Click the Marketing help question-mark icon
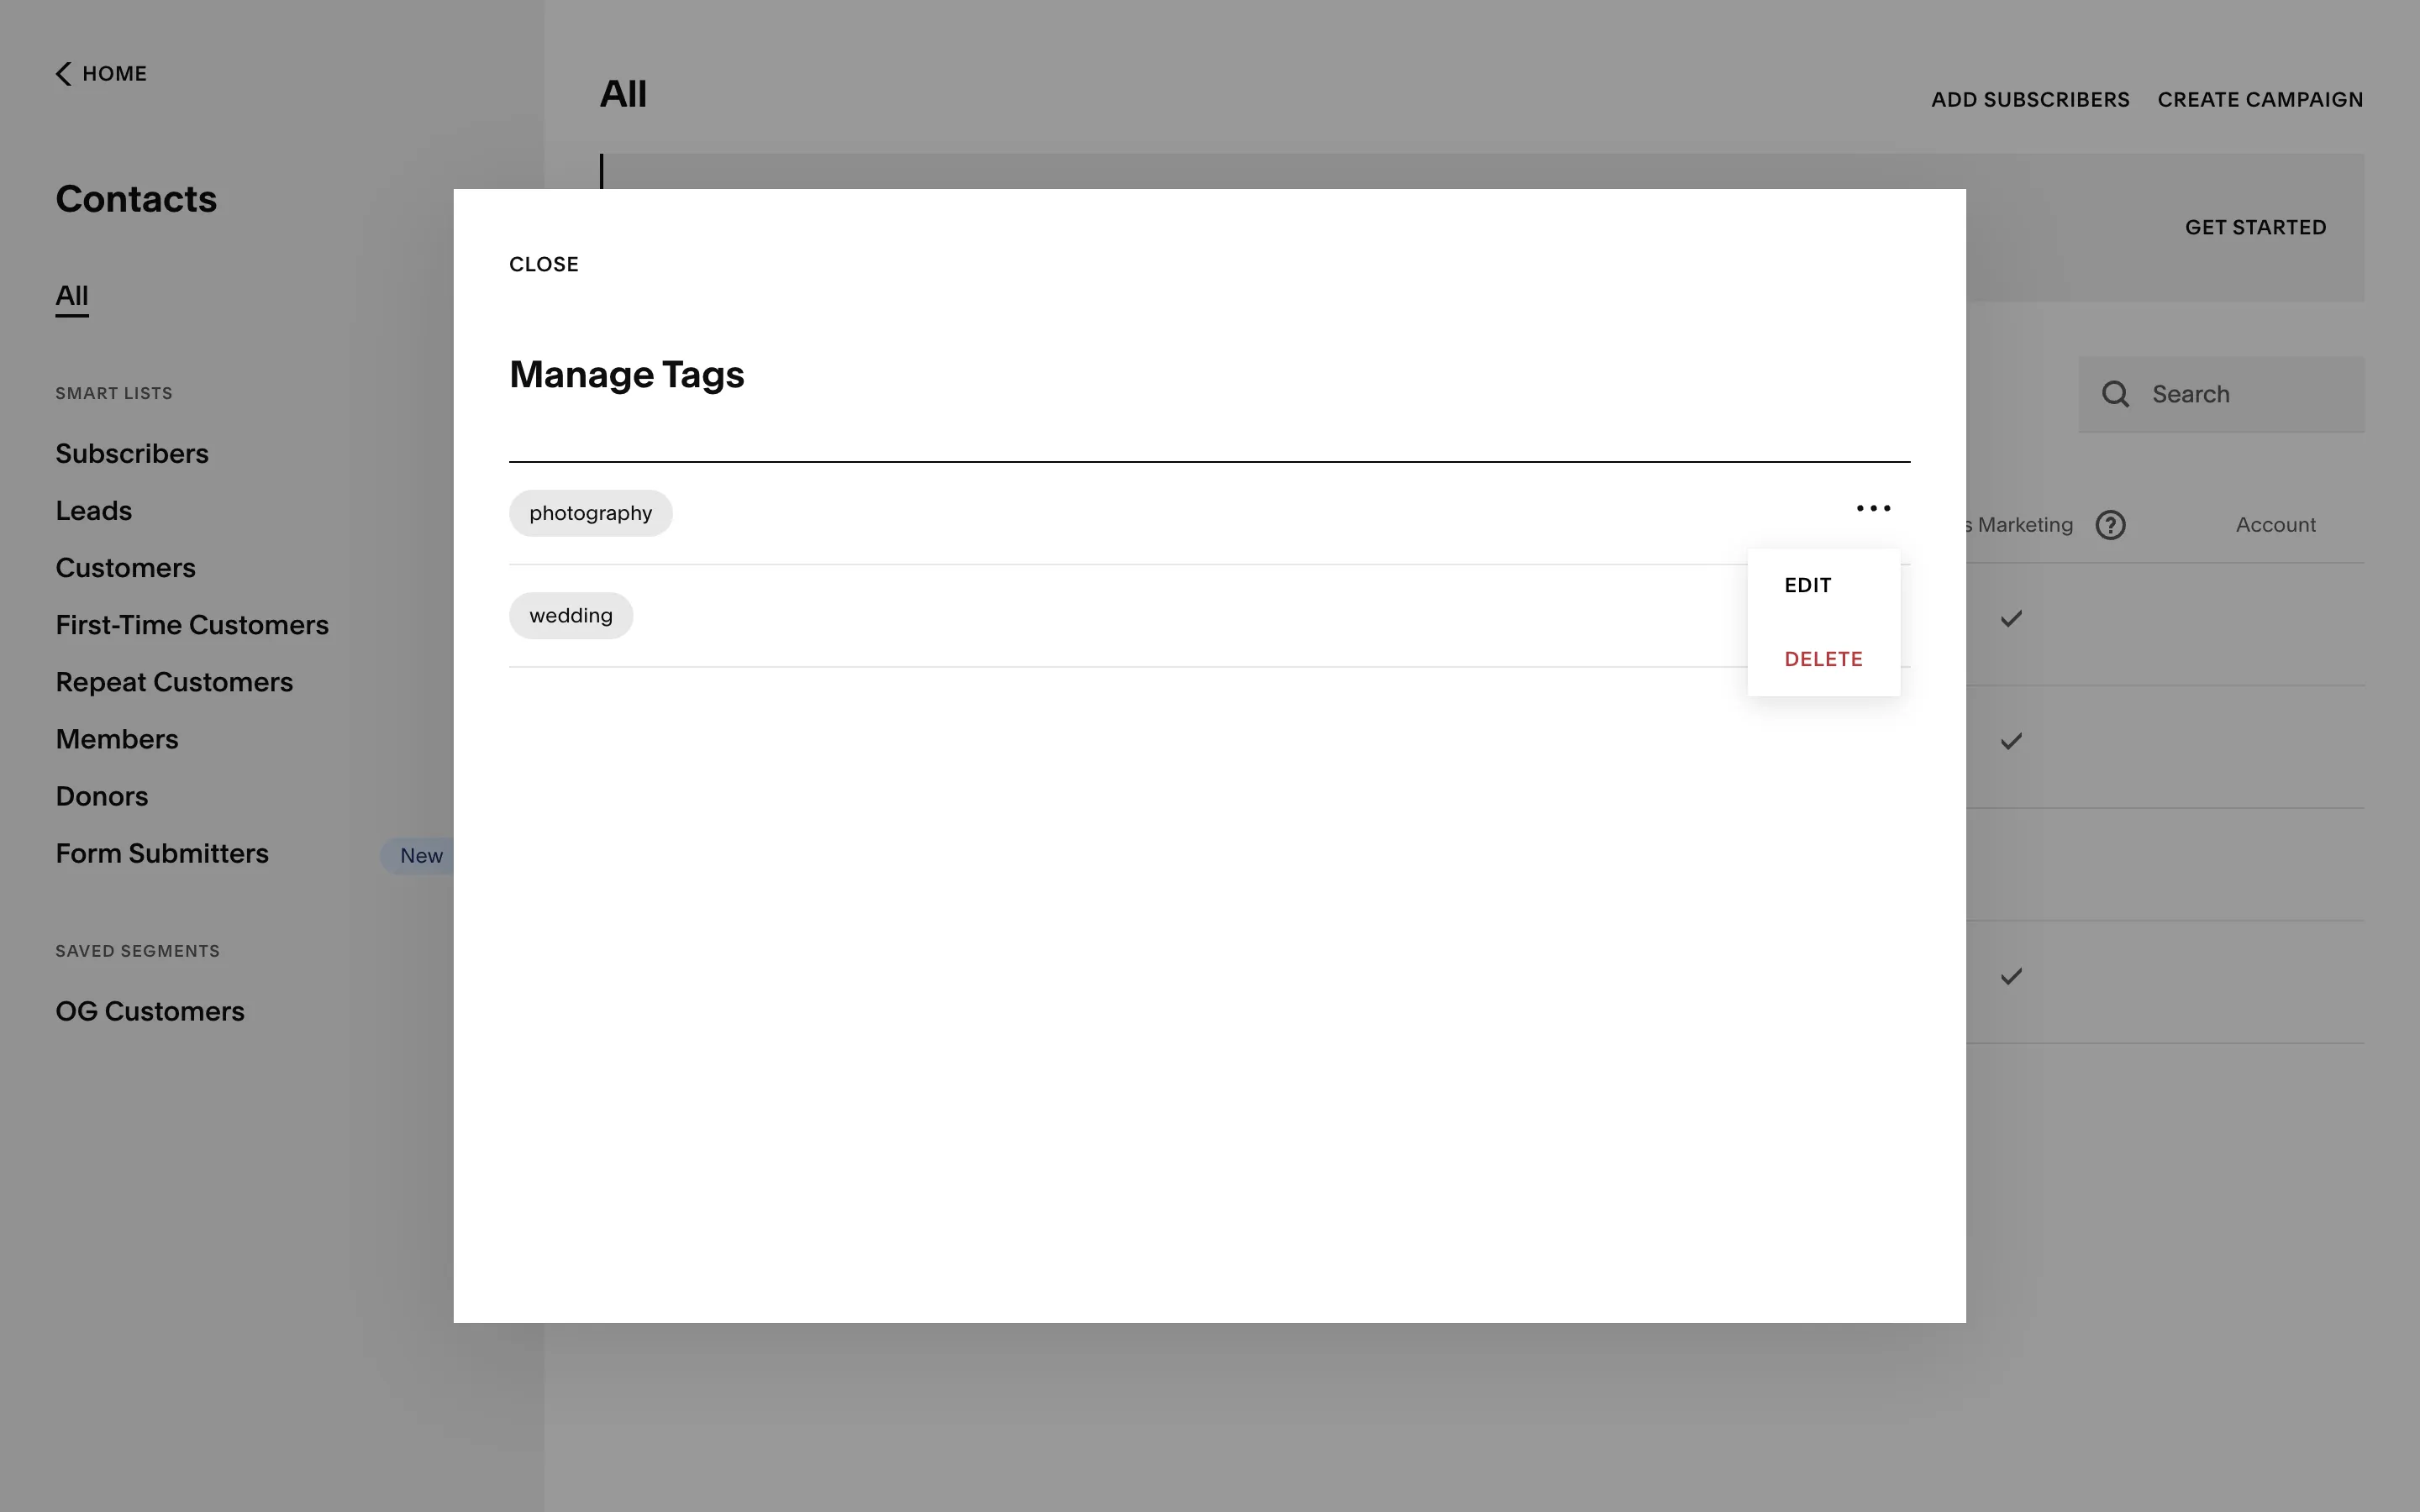Viewport: 2420px width, 1512px height. tap(2110, 525)
